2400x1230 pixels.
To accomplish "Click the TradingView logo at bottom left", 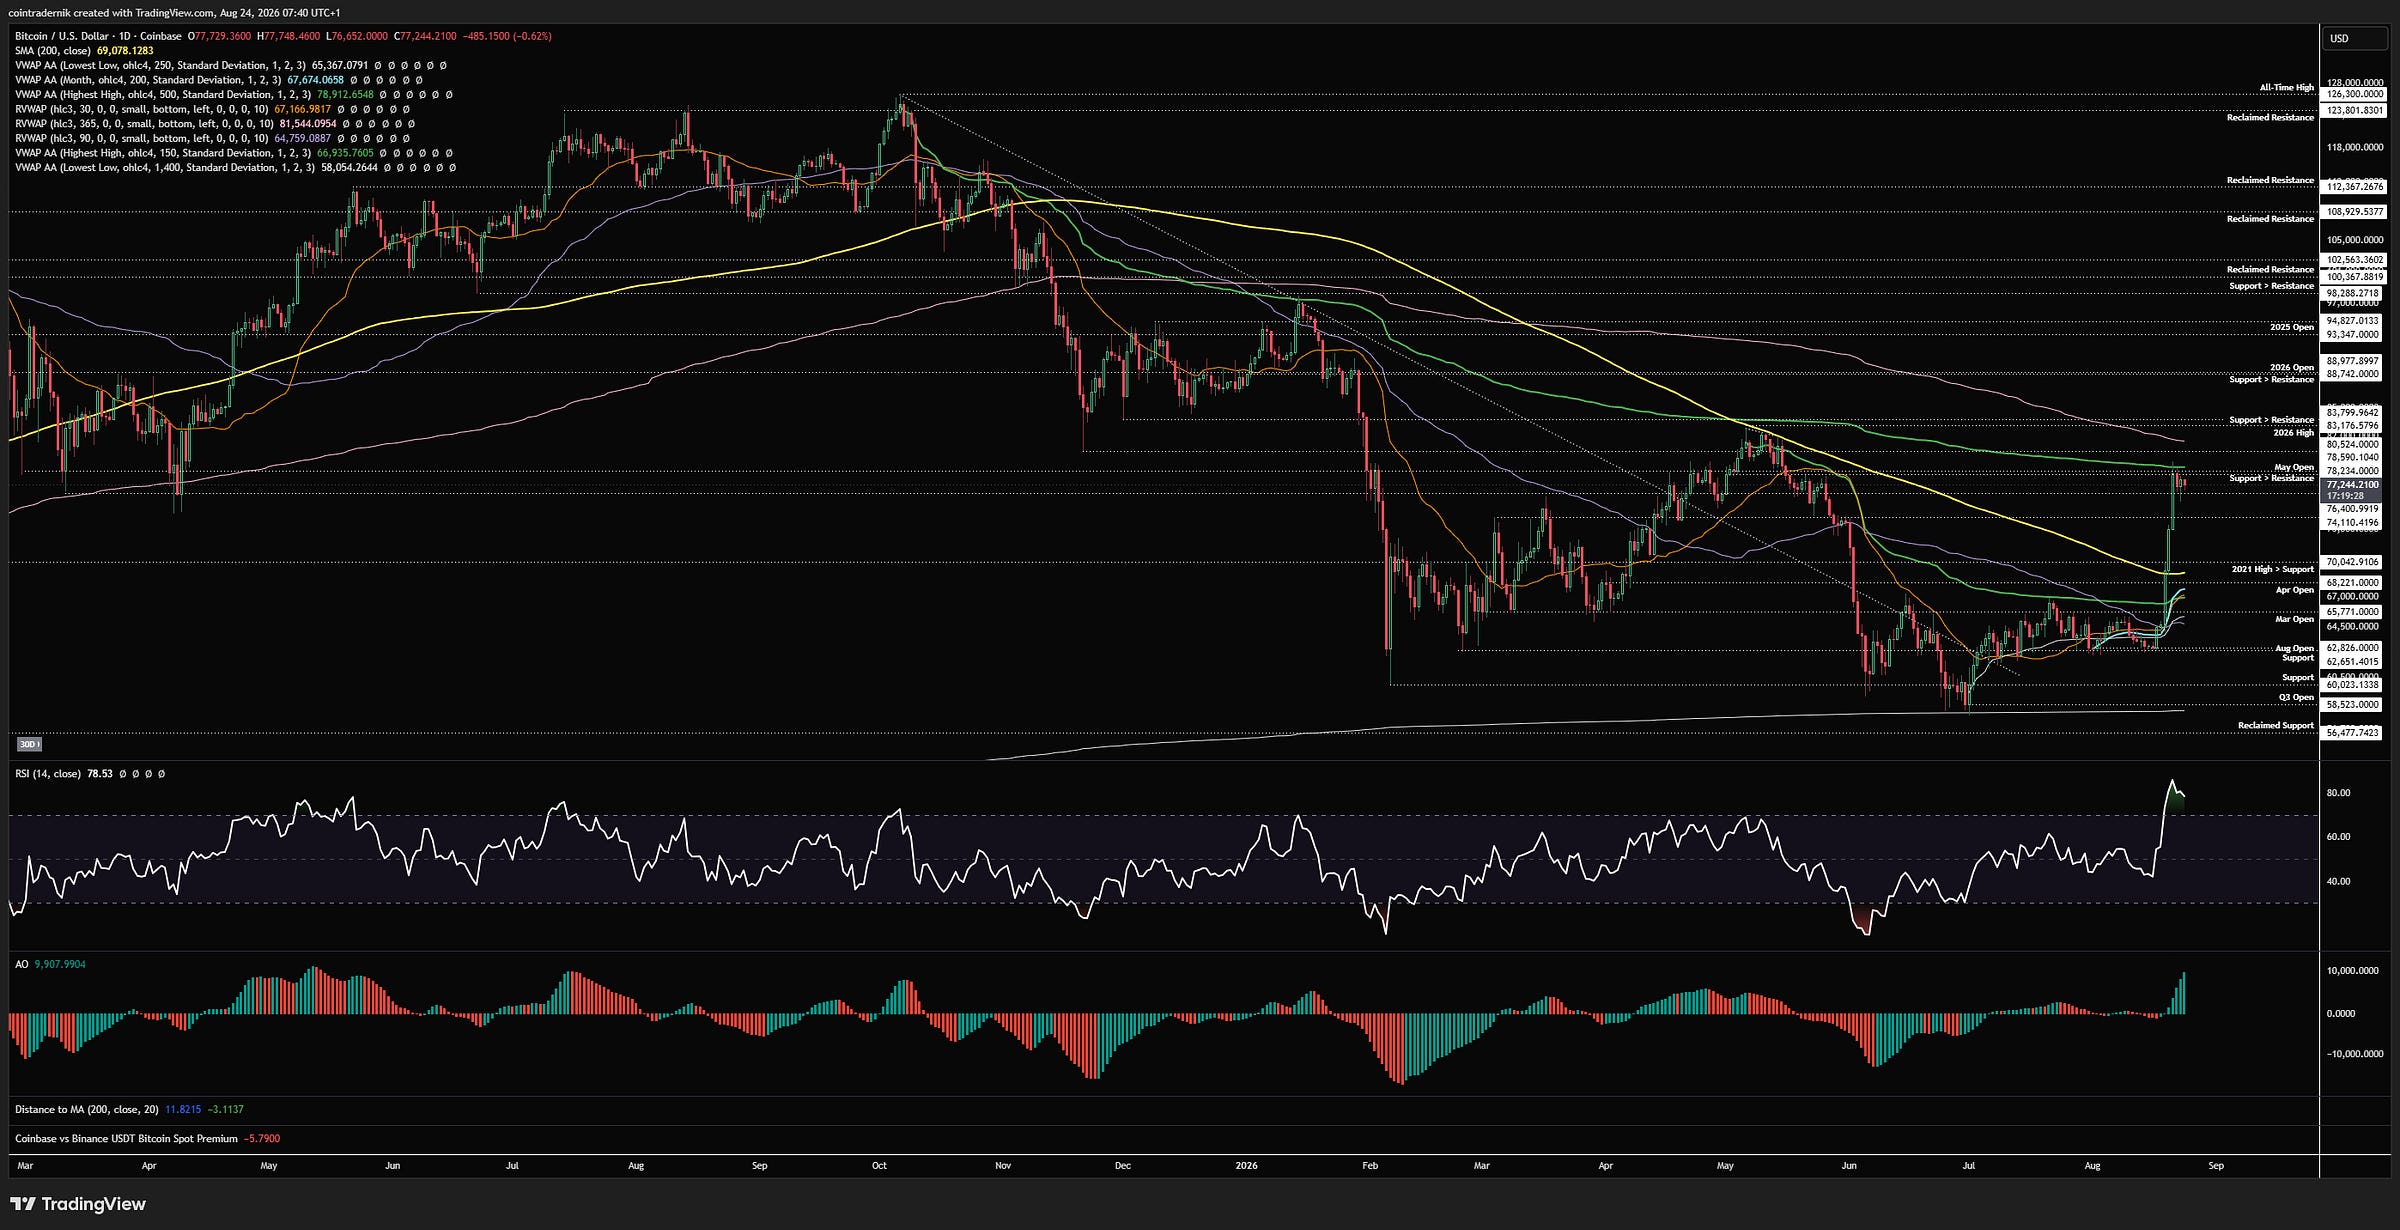I will 78,1204.
